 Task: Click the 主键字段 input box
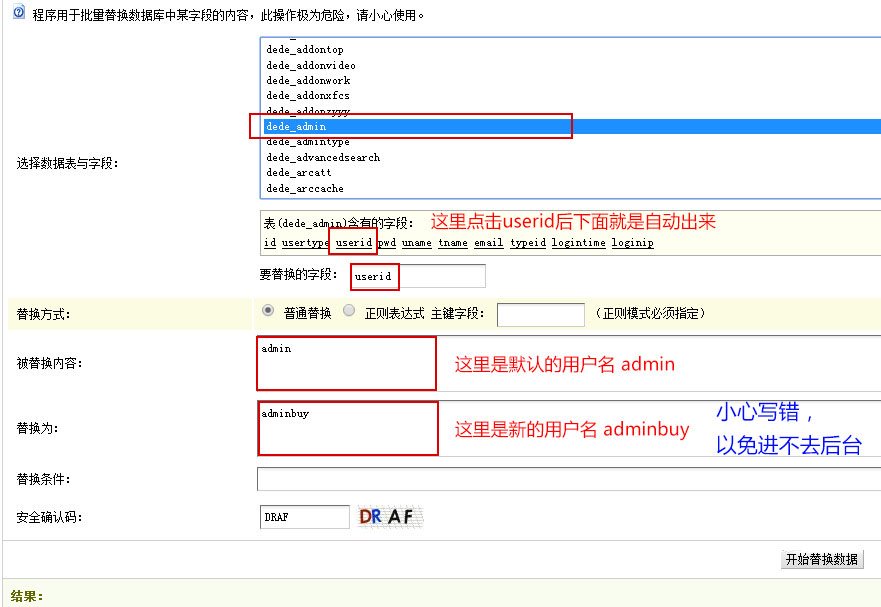click(541, 314)
